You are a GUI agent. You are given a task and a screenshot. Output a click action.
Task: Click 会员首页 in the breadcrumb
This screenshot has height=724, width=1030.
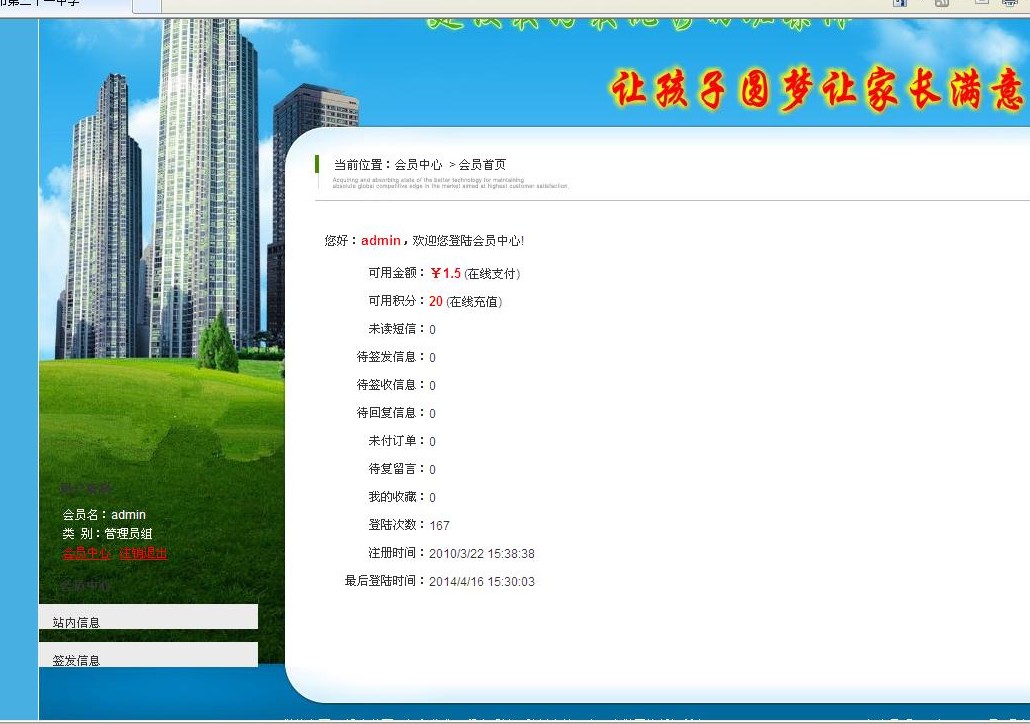482,165
